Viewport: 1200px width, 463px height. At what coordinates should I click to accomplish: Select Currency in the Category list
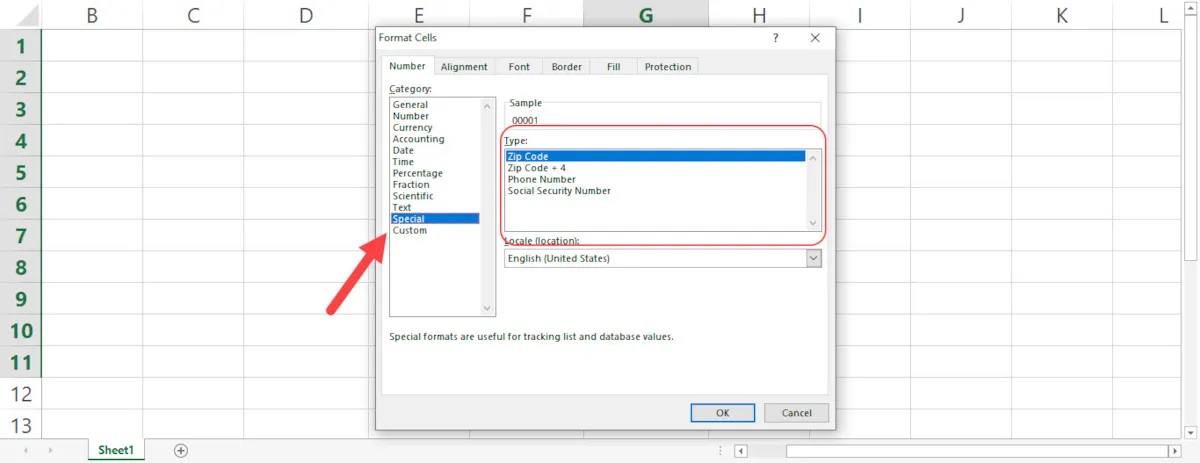coord(413,128)
